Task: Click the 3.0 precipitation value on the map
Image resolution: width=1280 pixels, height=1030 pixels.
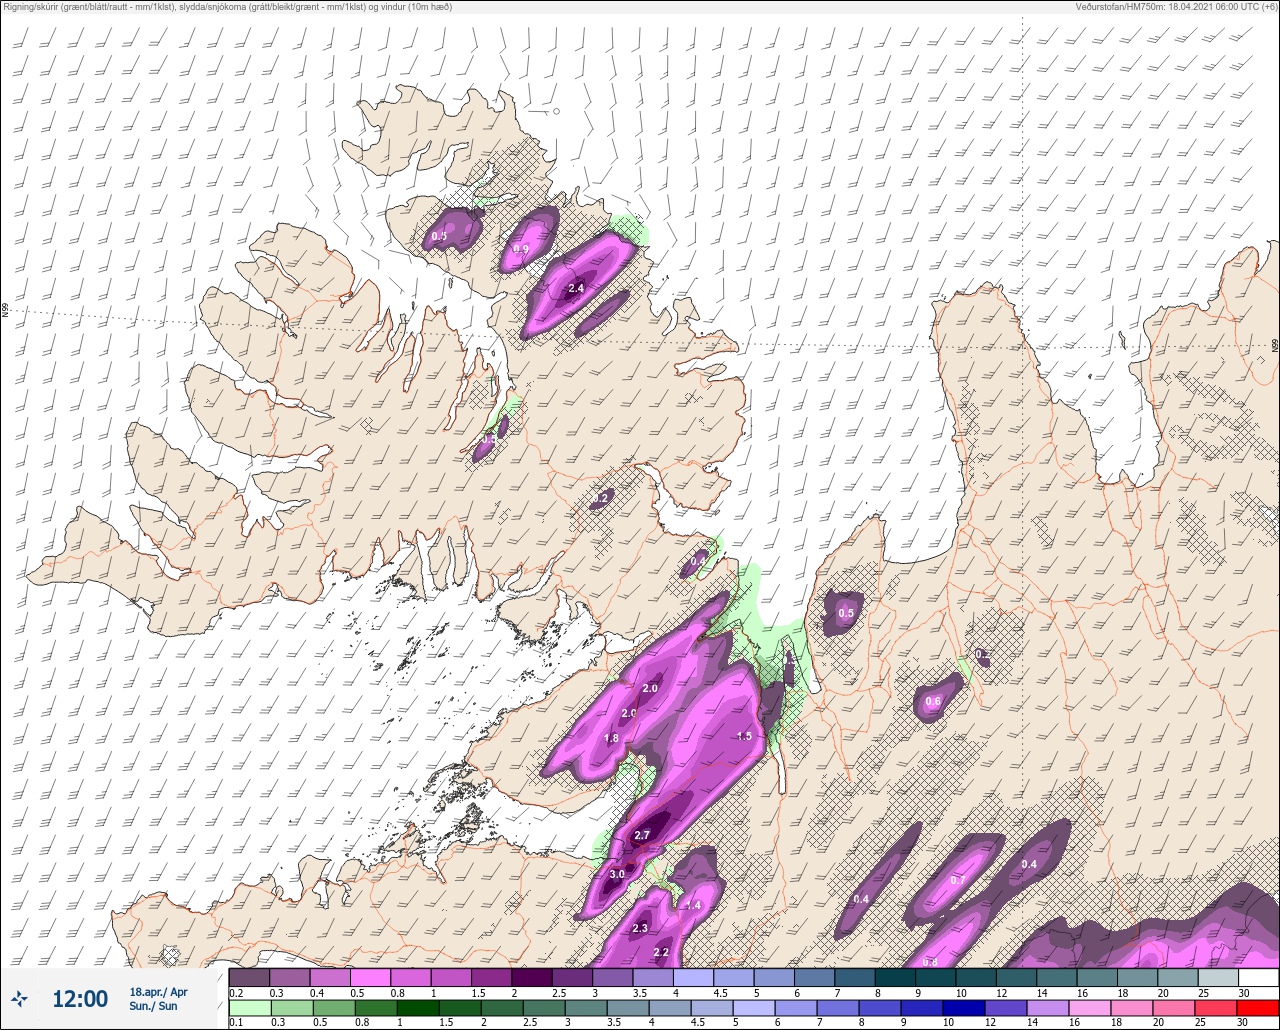Action: pos(617,874)
